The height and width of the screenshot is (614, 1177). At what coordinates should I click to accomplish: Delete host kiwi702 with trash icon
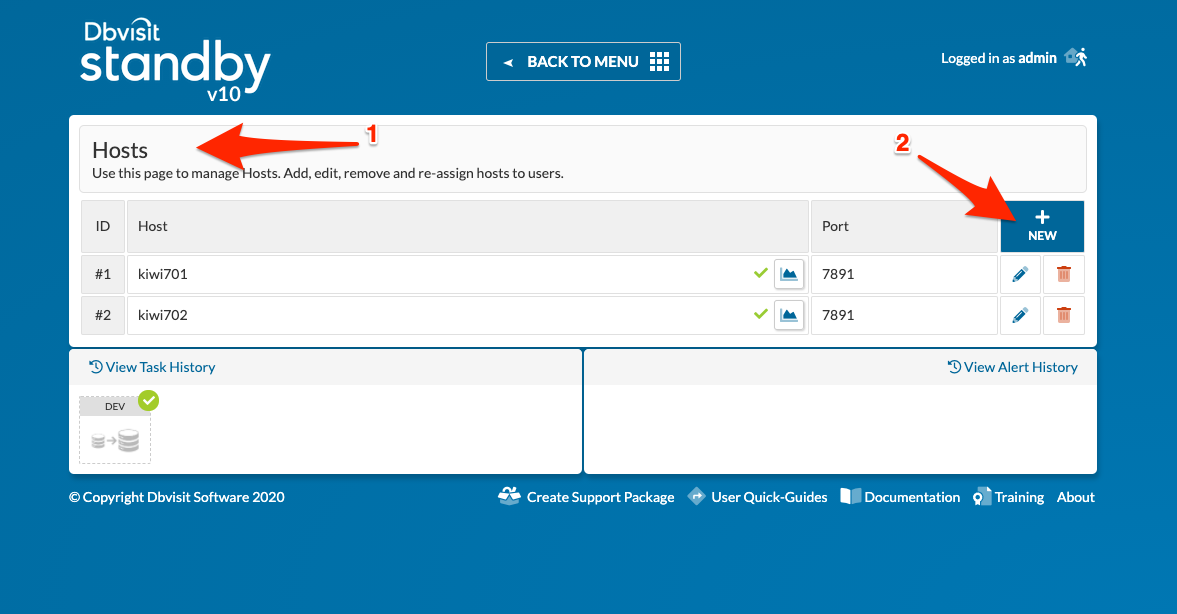[x=1064, y=315]
